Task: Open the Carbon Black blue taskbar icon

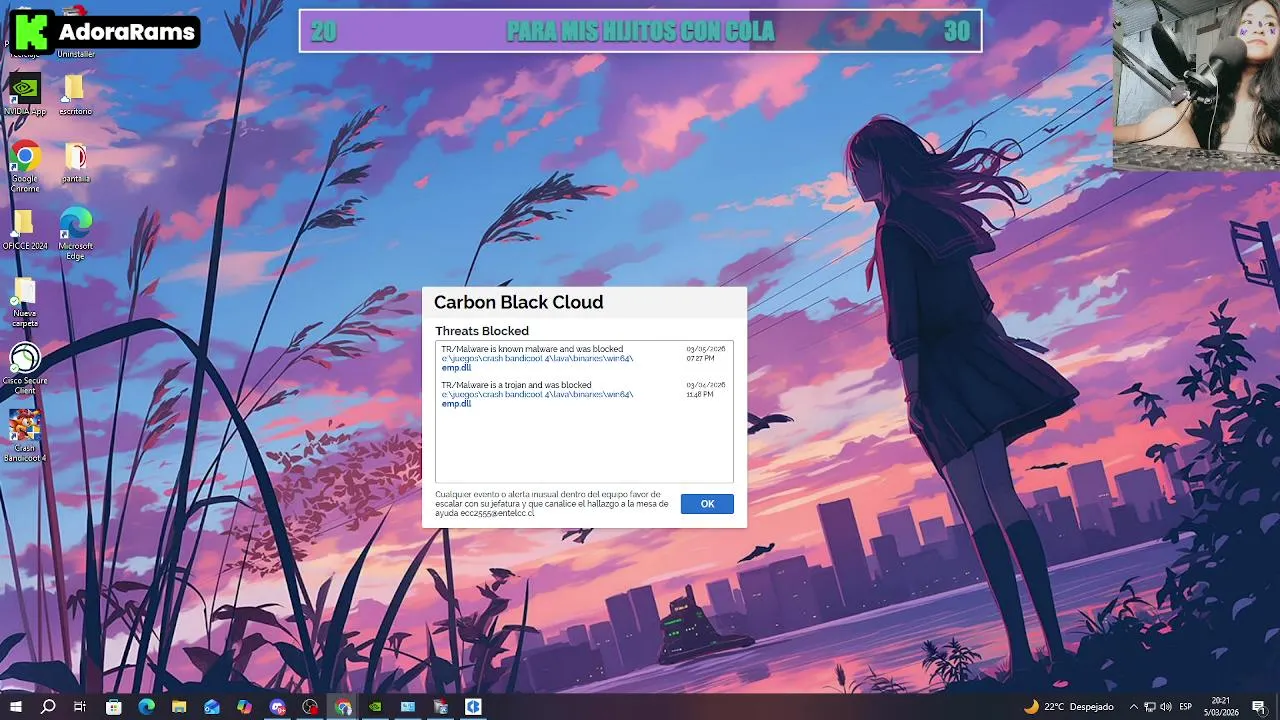Action: 473,706
